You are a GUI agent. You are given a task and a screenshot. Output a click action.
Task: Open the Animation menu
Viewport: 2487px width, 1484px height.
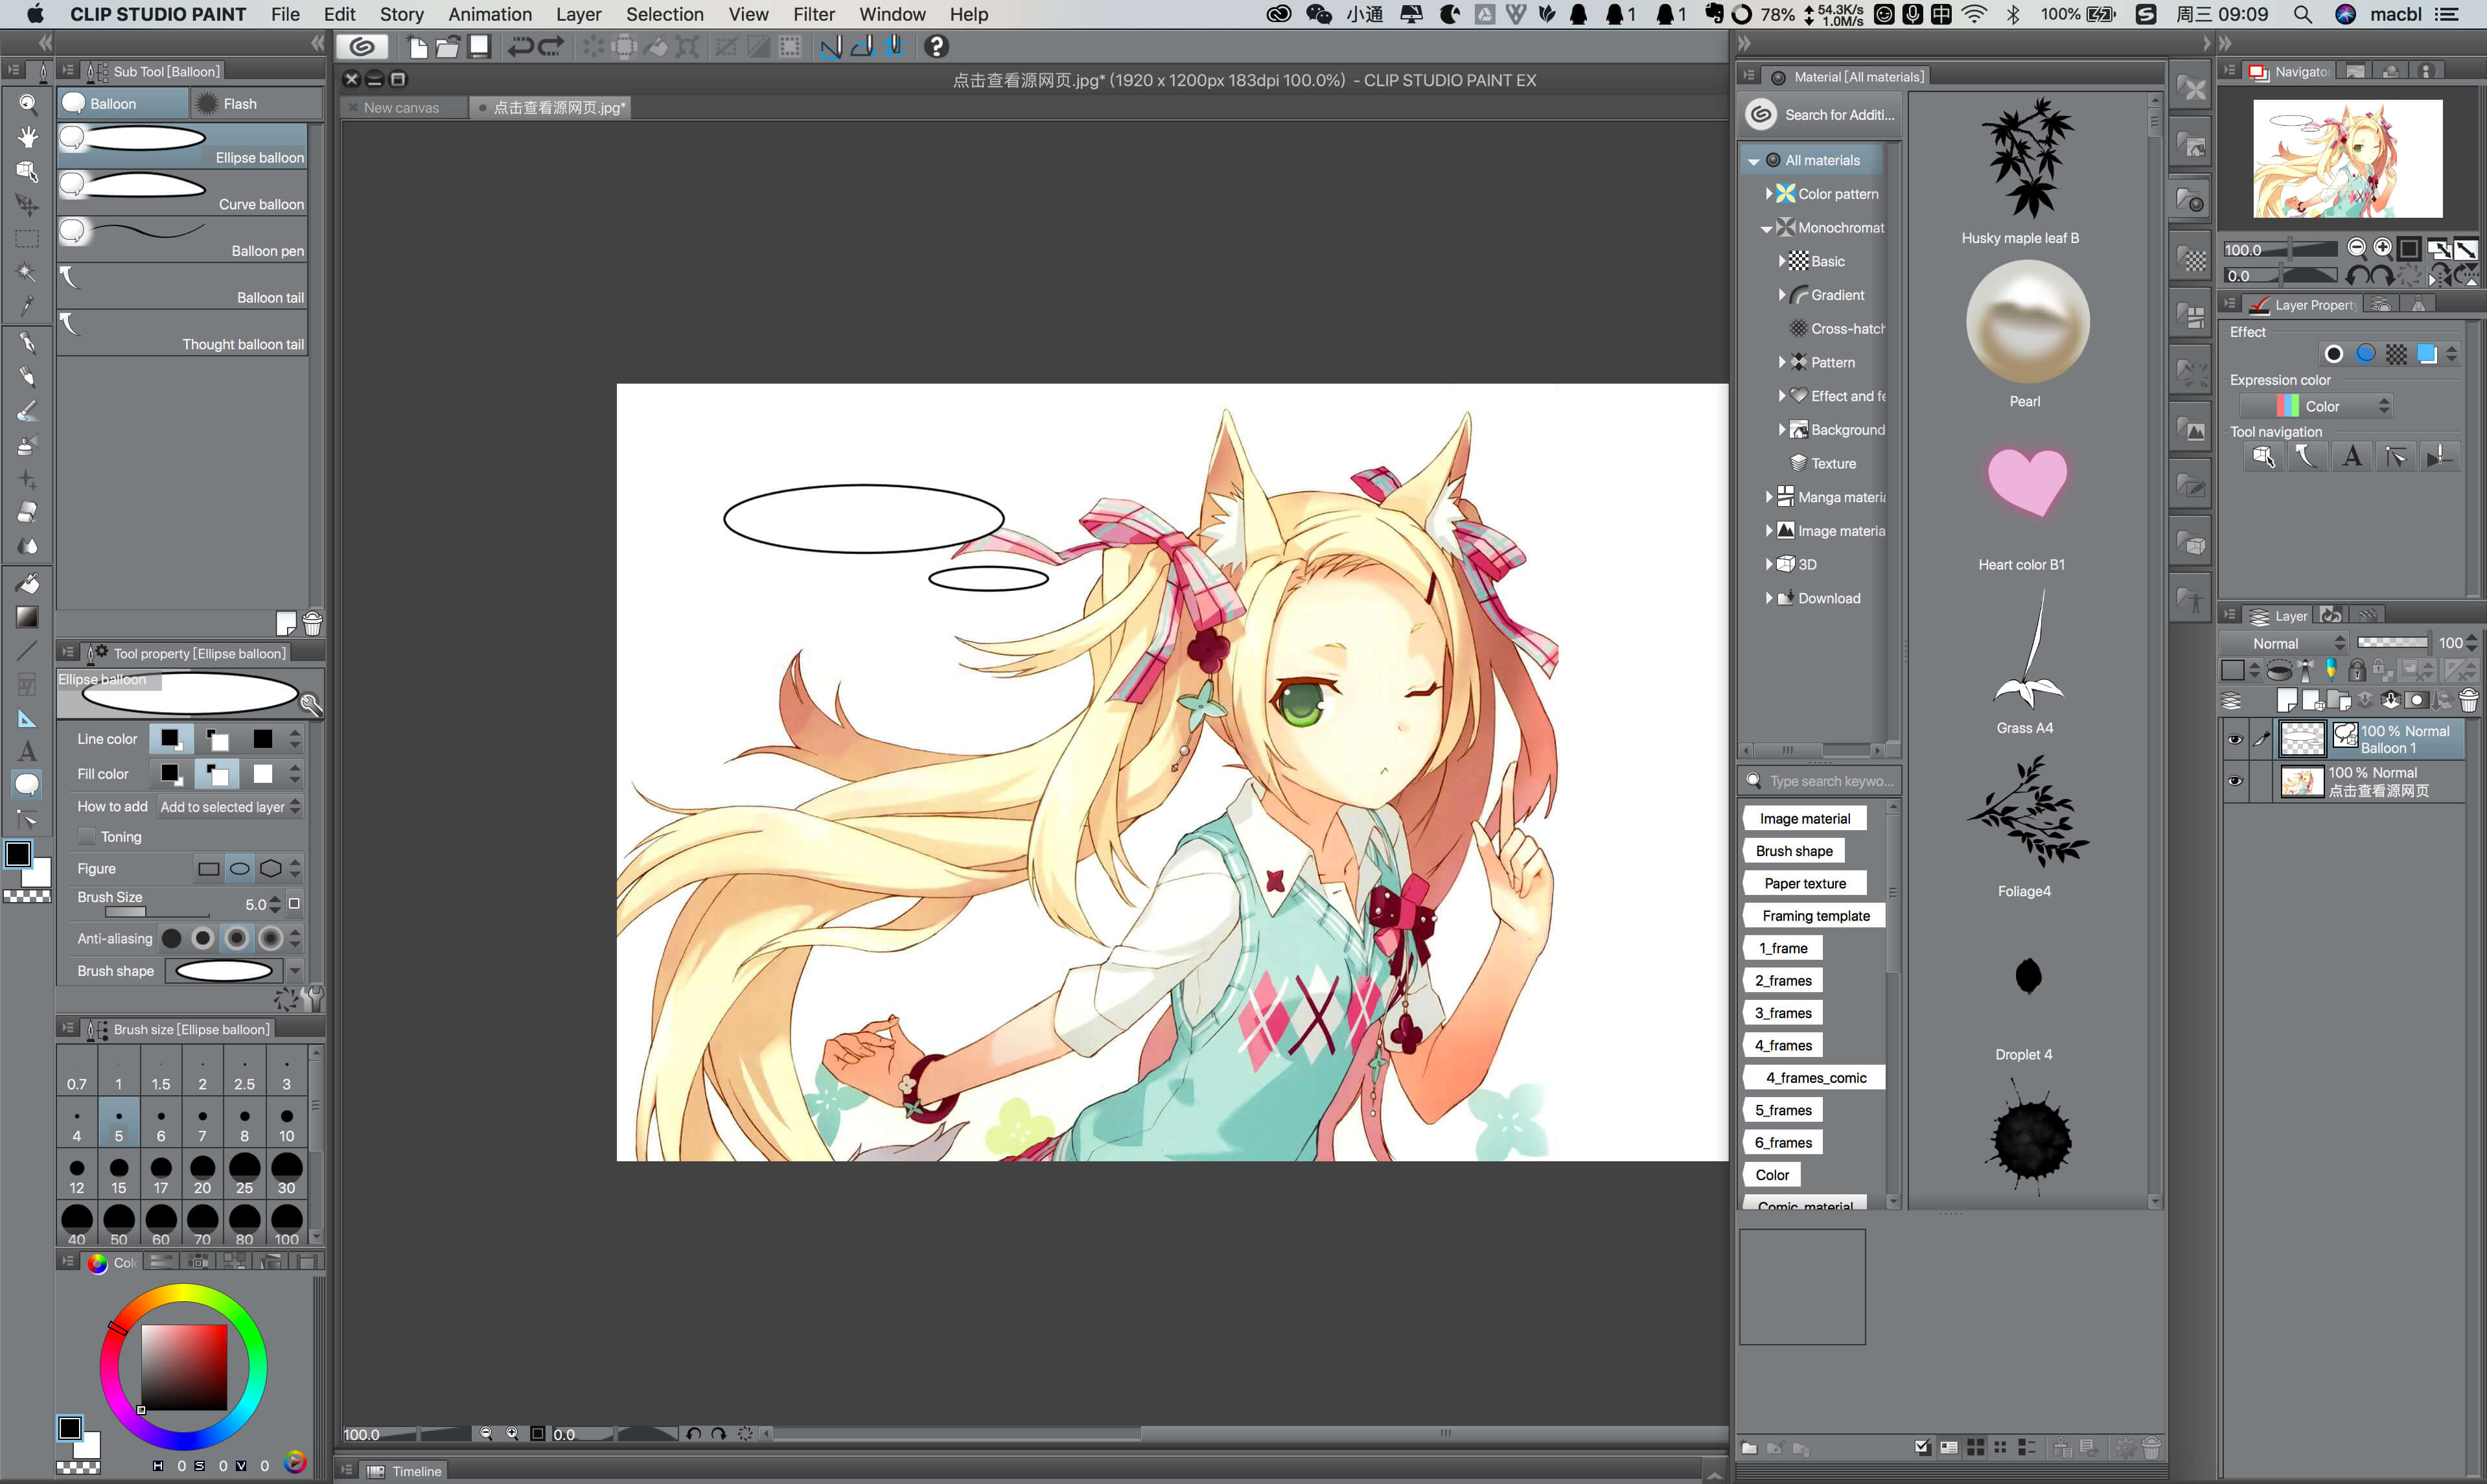pos(490,14)
